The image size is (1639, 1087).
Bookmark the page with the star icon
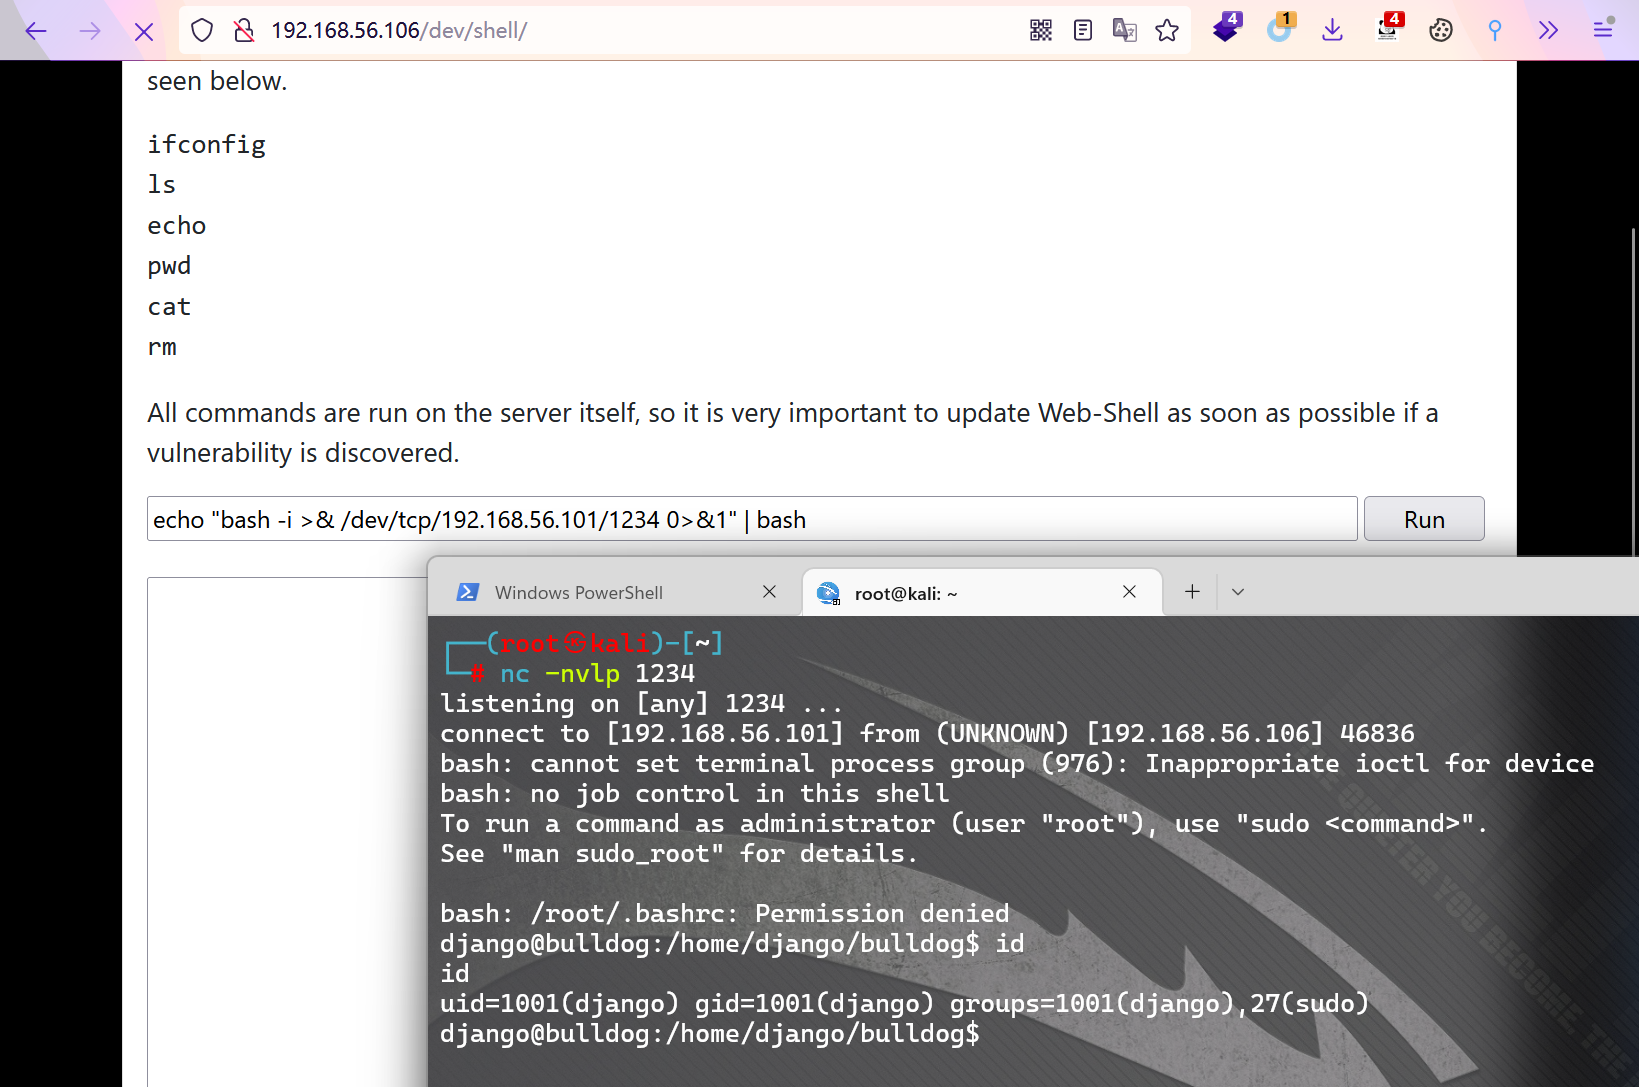[1167, 30]
